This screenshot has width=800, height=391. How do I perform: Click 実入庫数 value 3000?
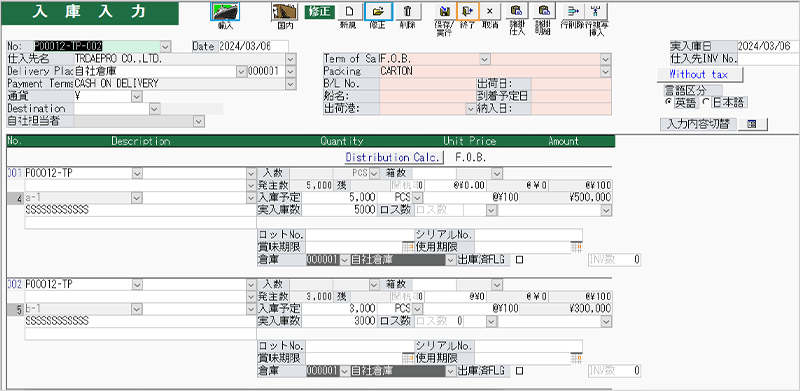340,321
